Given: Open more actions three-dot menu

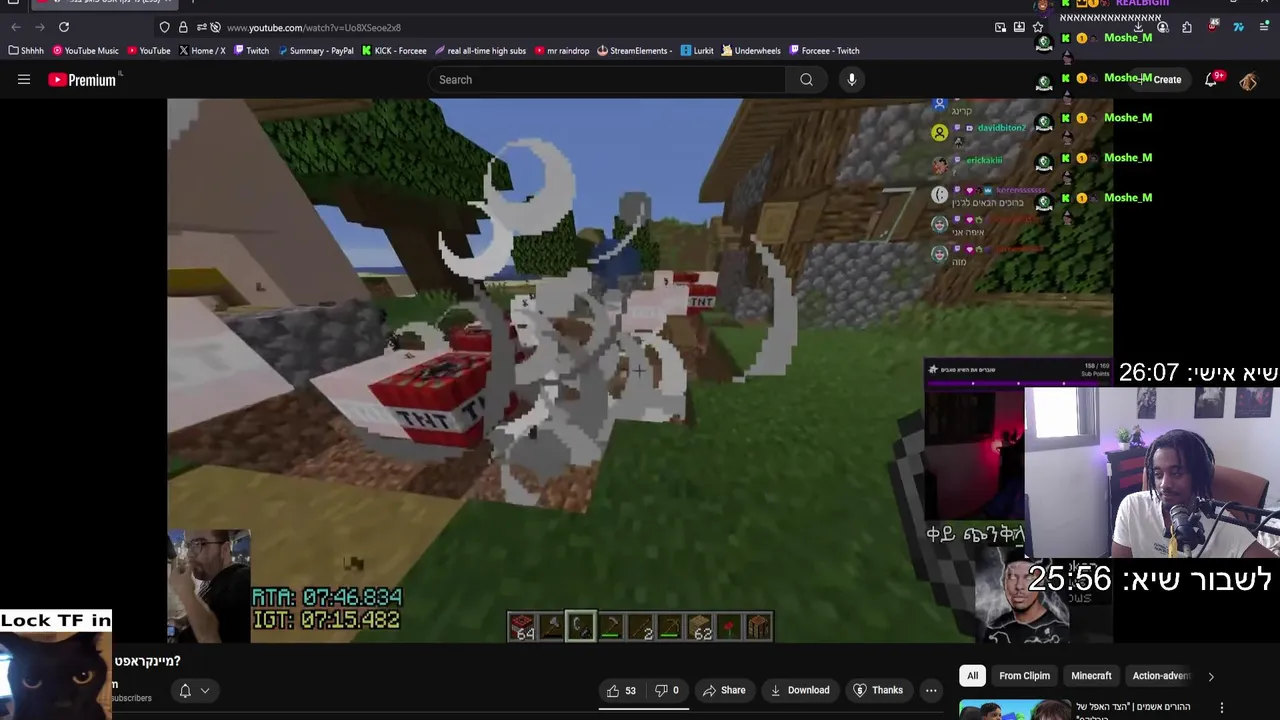Looking at the screenshot, I should point(931,690).
